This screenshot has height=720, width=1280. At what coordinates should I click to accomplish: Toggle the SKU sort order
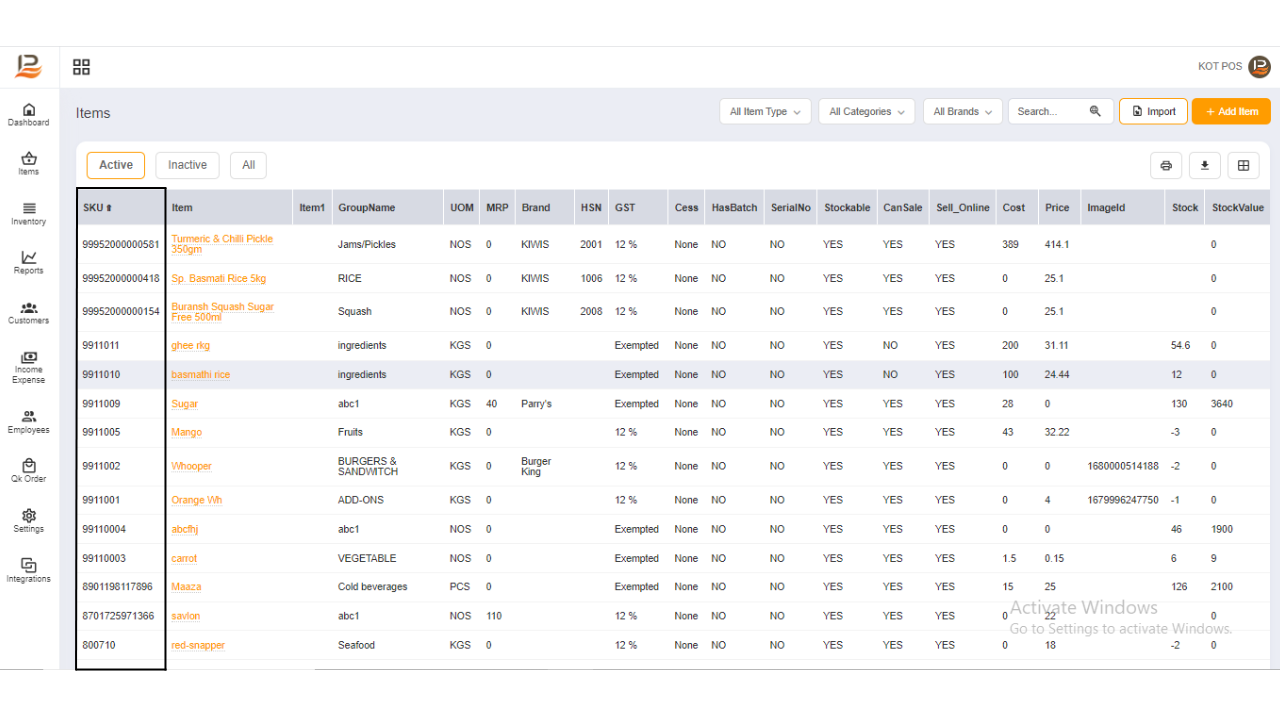click(x=107, y=207)
